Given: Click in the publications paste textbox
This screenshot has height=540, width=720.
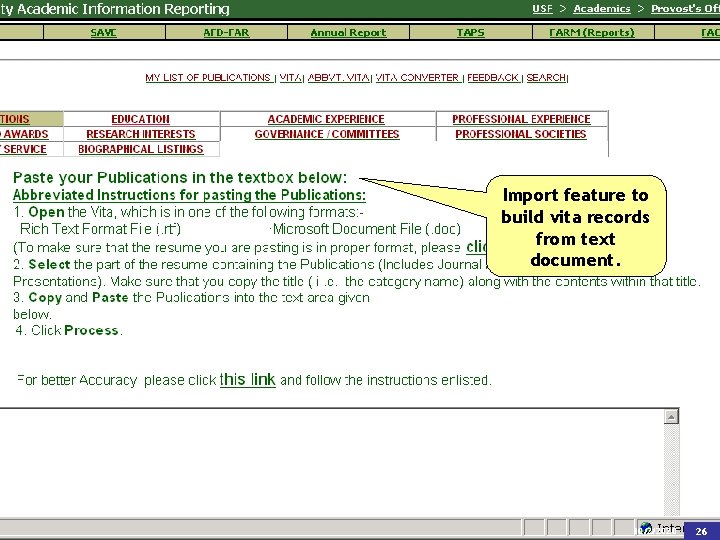Looking at the screenshot, I should click(x=332, y=462).
